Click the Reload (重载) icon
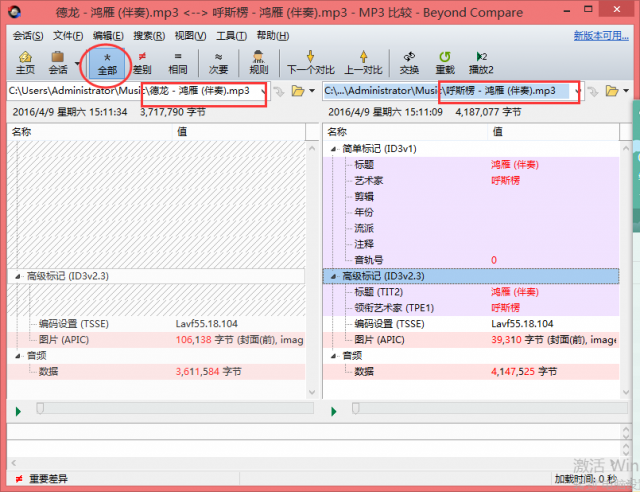The image size is (640, 492). [x=444, y=57]
